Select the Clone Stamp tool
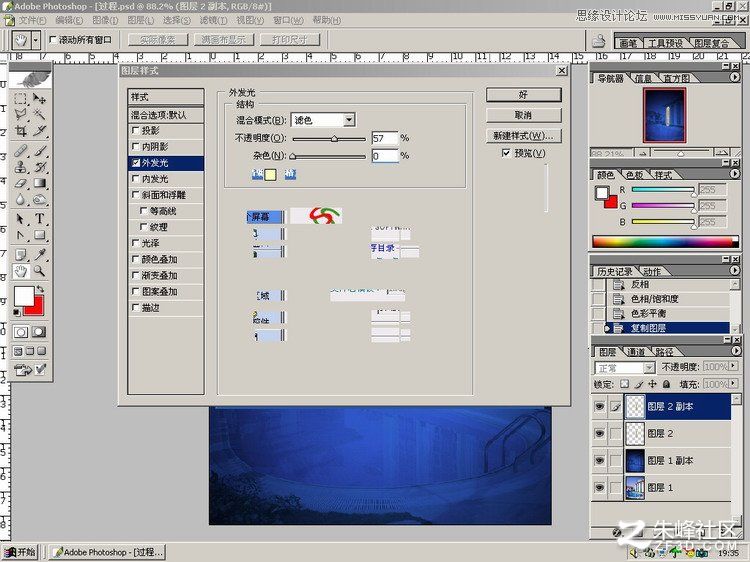Screen dimensions: 750x562 [x=20, y=167]
